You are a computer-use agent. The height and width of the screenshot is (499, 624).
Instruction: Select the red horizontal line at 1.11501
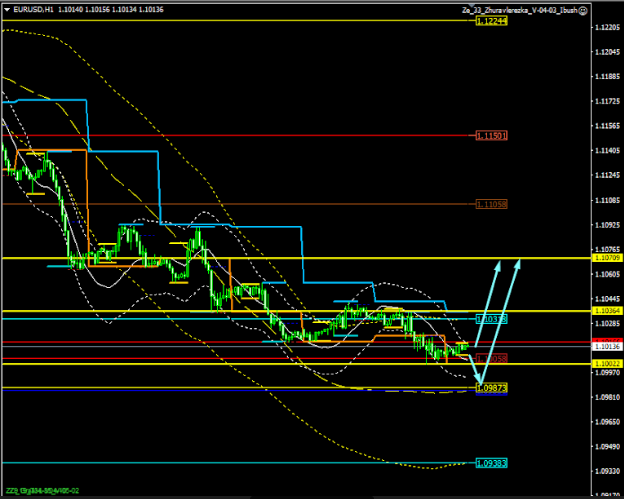click(x=250, y=135)
